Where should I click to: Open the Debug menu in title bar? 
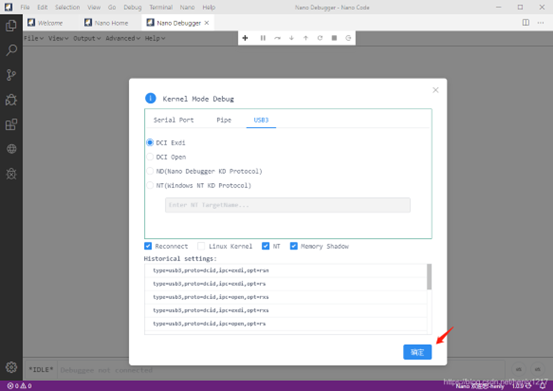(x=133, y=7)
